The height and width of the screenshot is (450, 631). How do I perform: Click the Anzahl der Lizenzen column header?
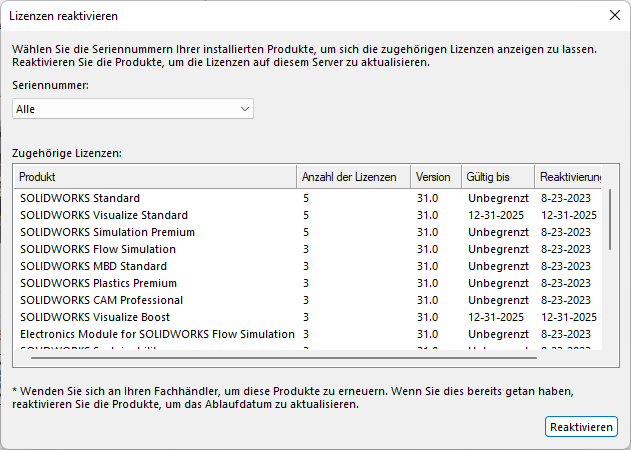coord(353,177)
